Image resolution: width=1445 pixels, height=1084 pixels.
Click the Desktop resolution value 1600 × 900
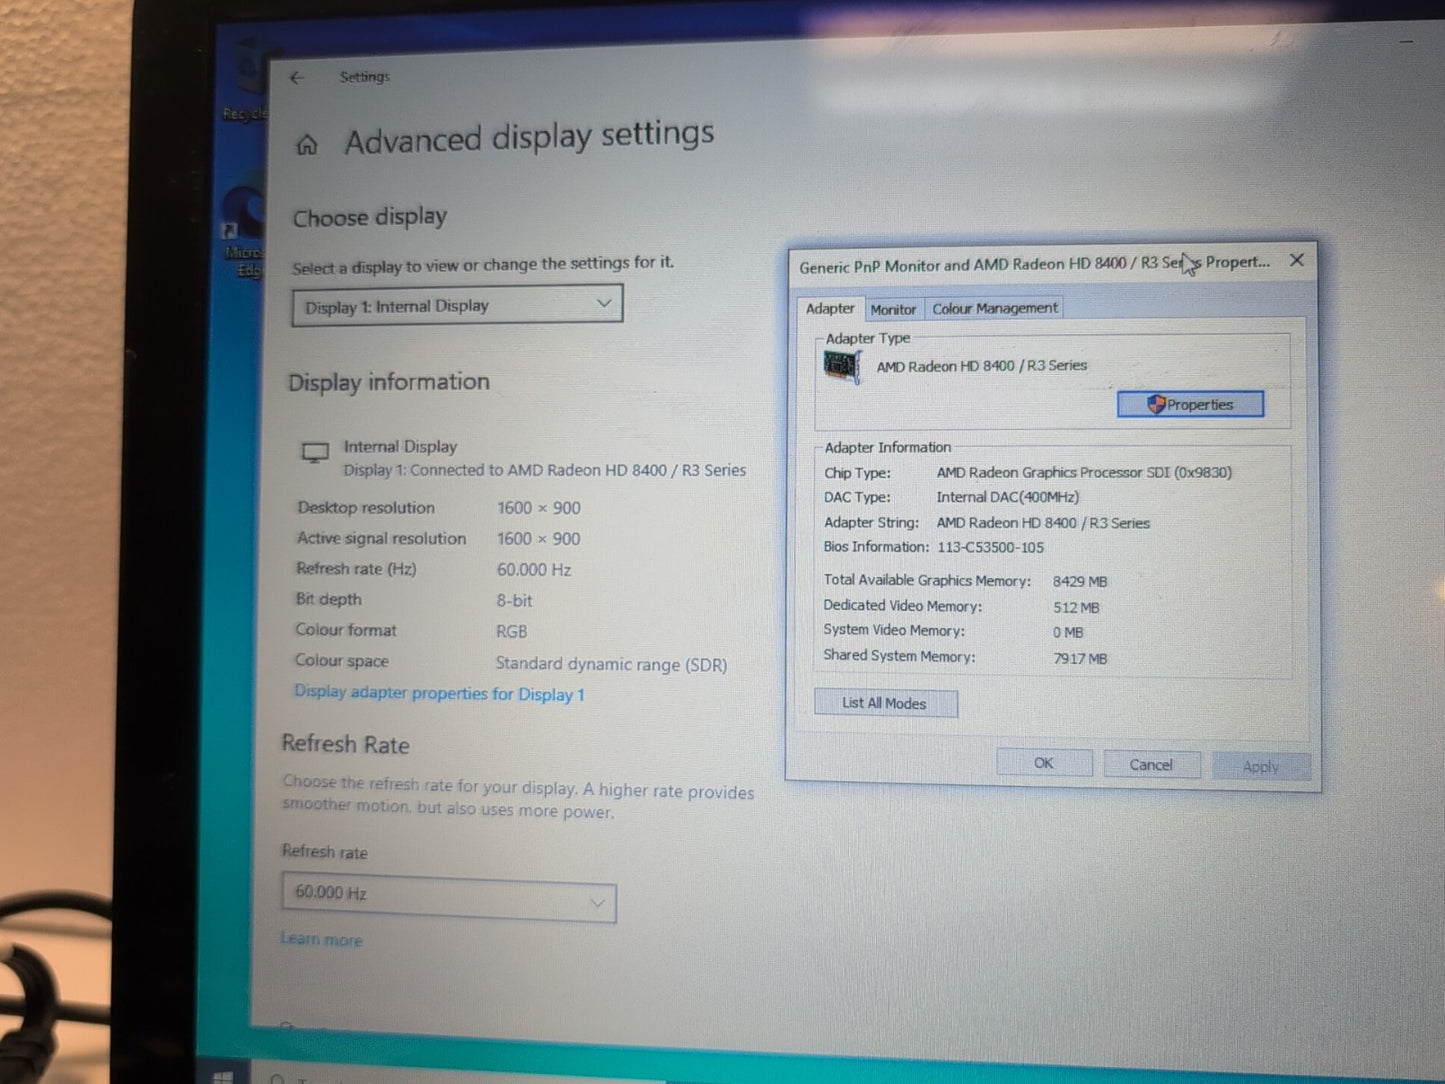coord(539,508)
